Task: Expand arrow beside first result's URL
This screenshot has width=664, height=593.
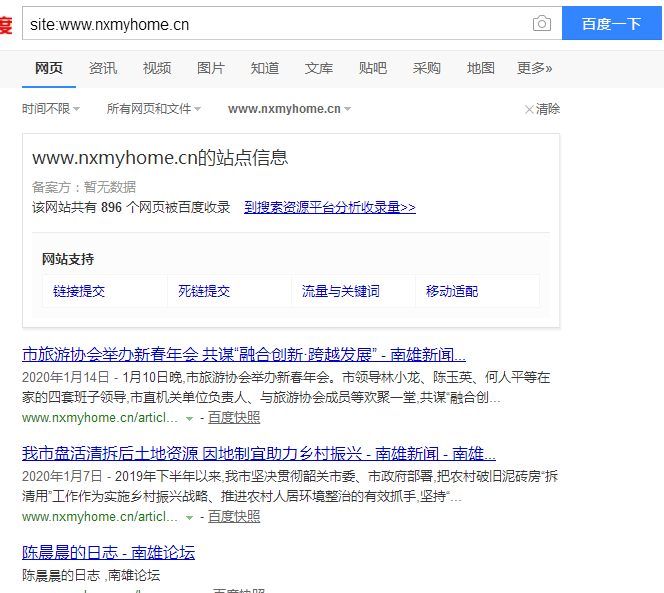Action: 189,418
